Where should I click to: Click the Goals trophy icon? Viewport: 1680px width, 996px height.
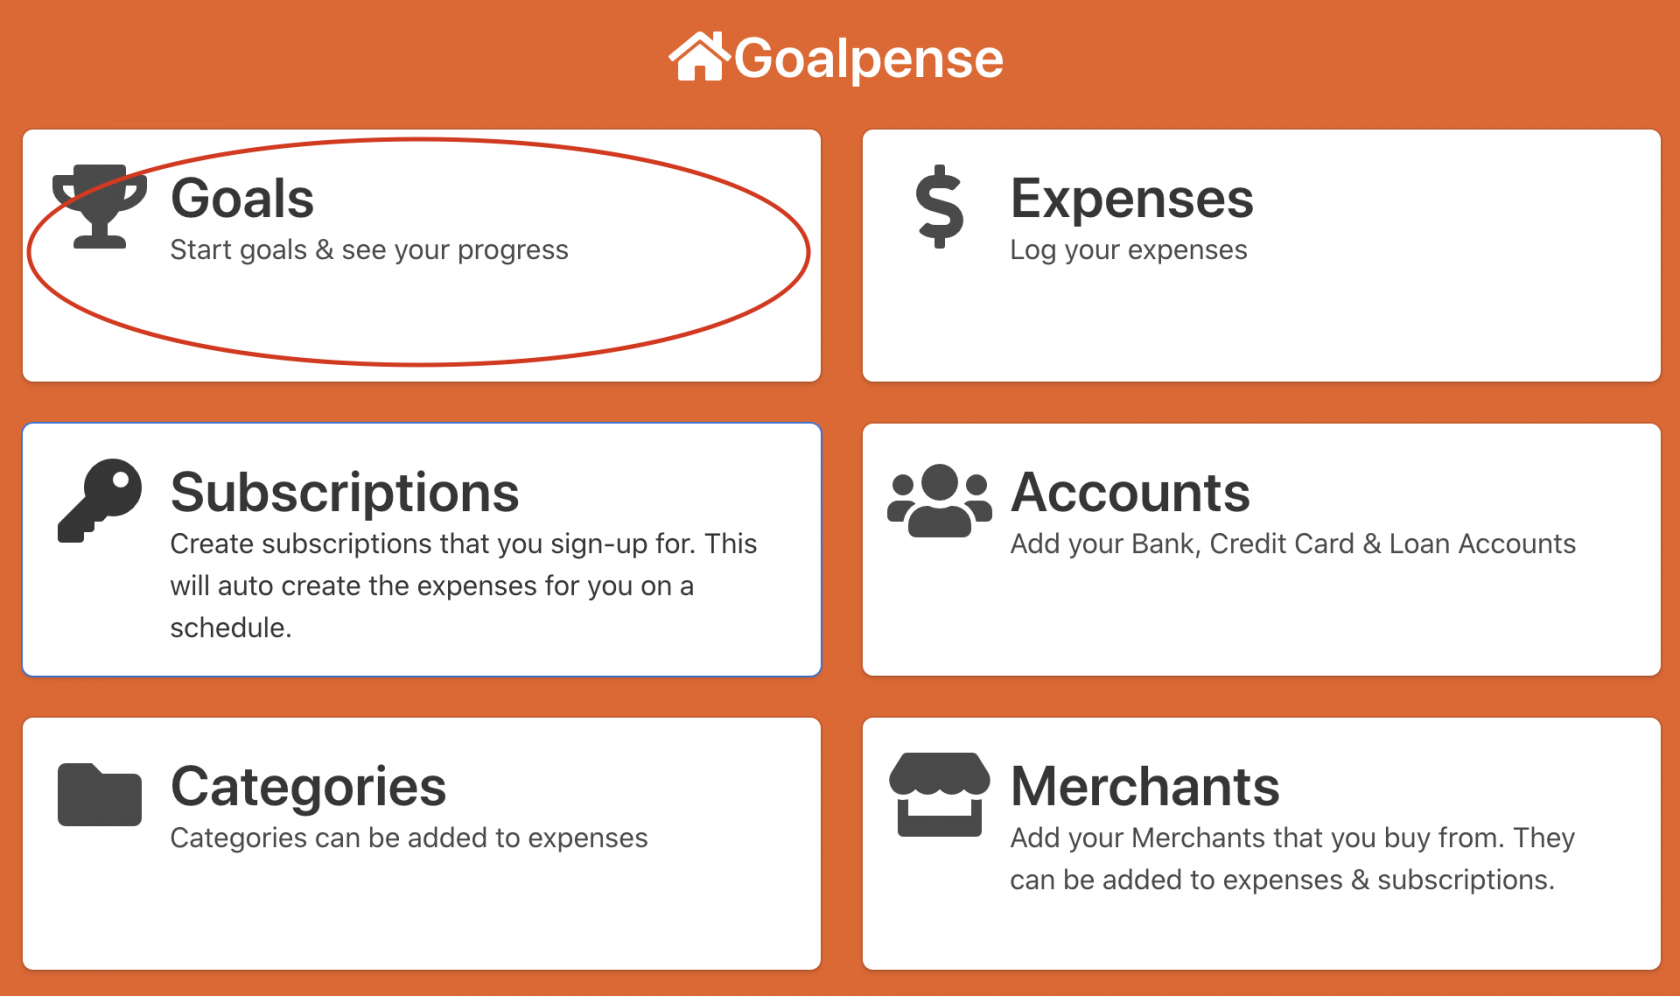[x=99, y=206]
